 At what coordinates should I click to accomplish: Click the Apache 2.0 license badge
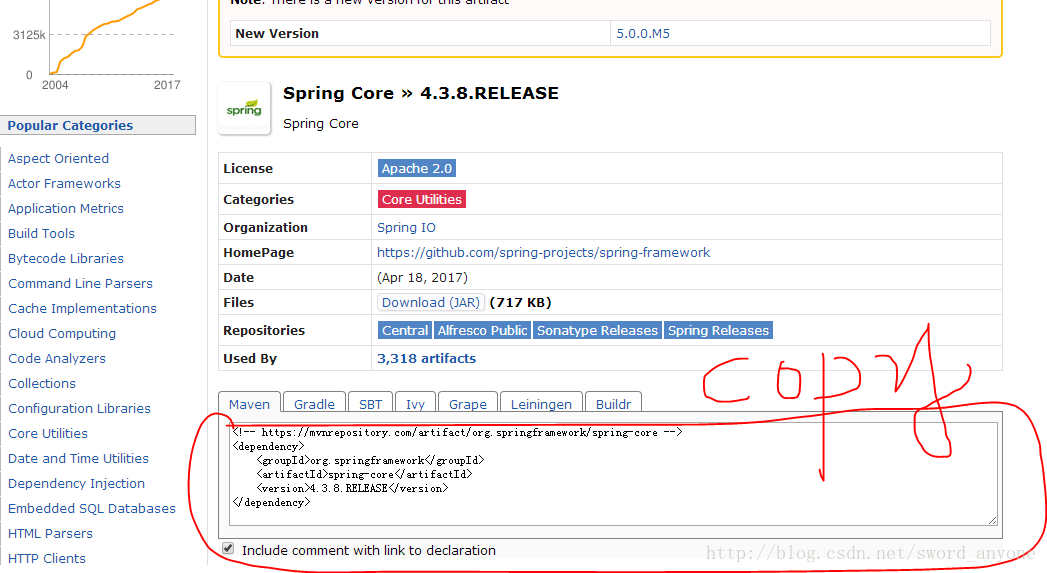tap(417, 168)
